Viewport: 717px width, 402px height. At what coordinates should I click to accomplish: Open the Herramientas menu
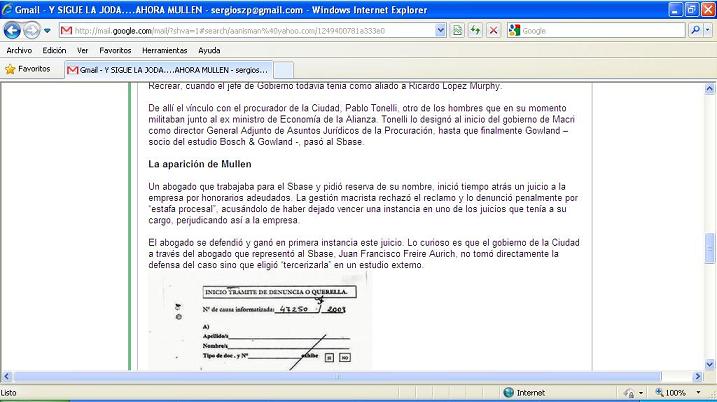click(x=165, y=50)
